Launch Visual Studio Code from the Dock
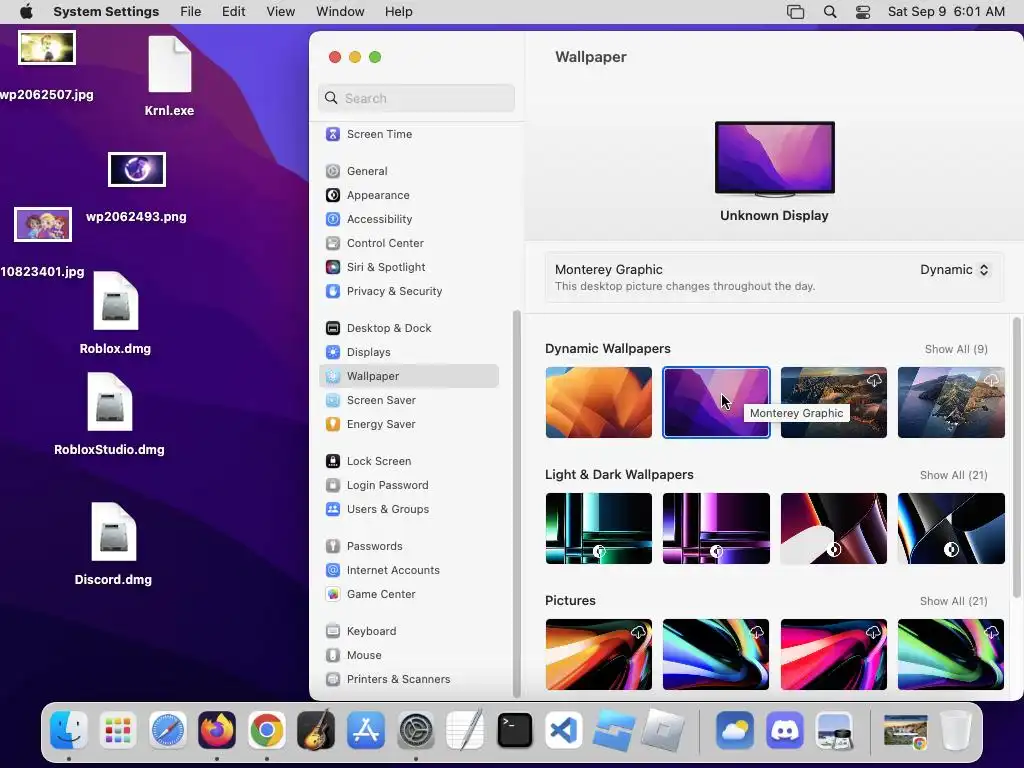This screenshot has width=1024, height=768. 564,730
